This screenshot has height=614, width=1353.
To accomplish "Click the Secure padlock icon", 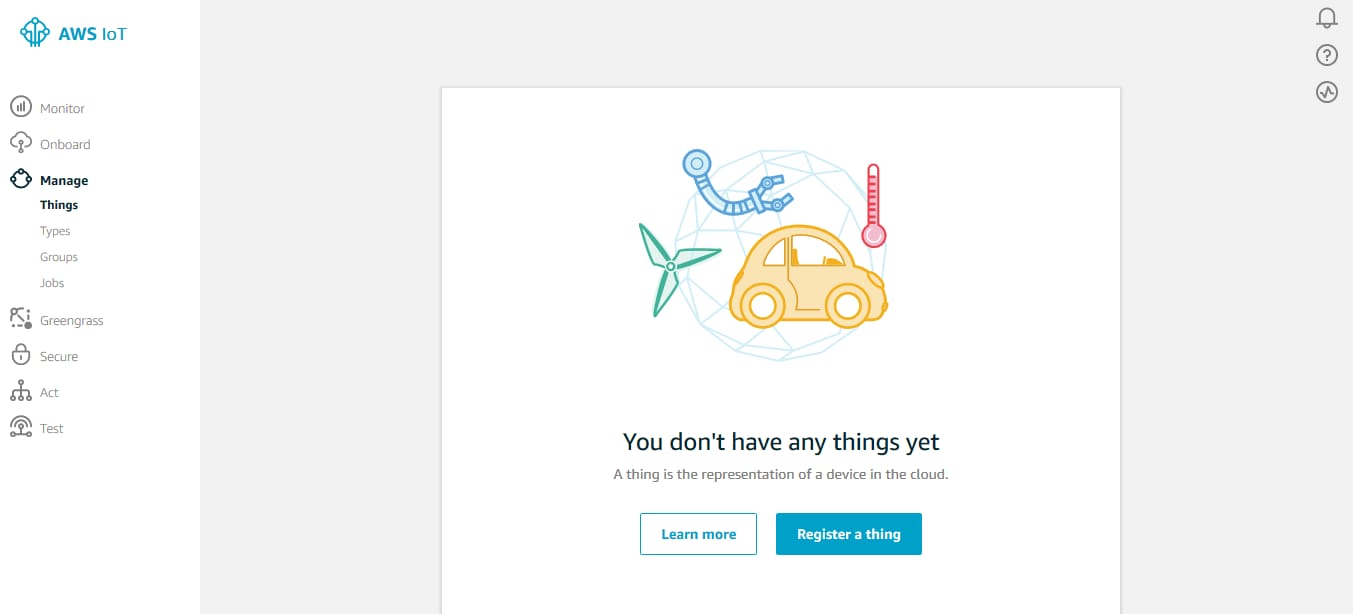I will pos(21,355).
